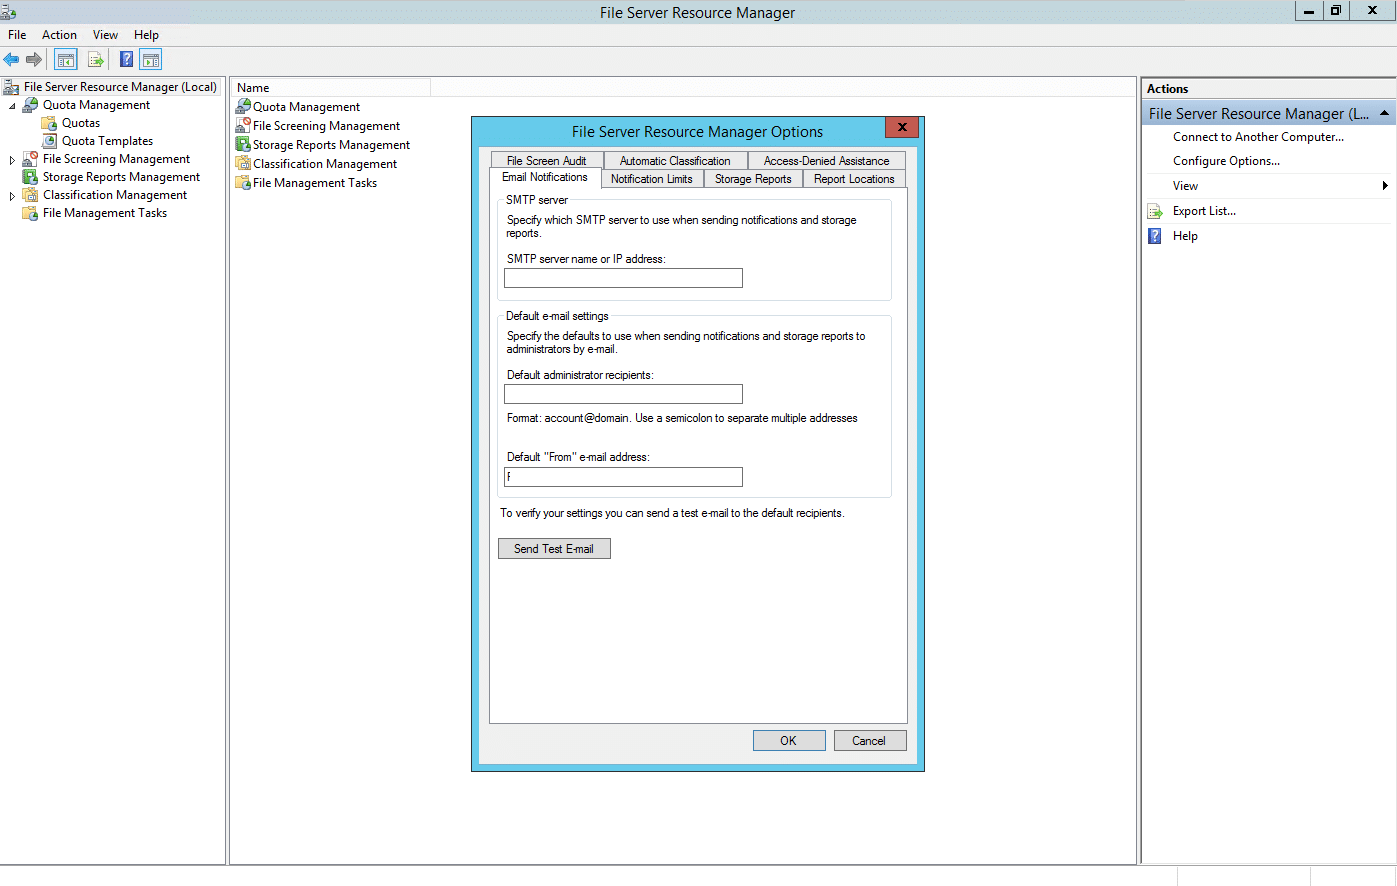Screen dimensions: 1397x886
Task: Click the Export List toolbar icon
Action: pyautogui.click(x=96, y=60)
